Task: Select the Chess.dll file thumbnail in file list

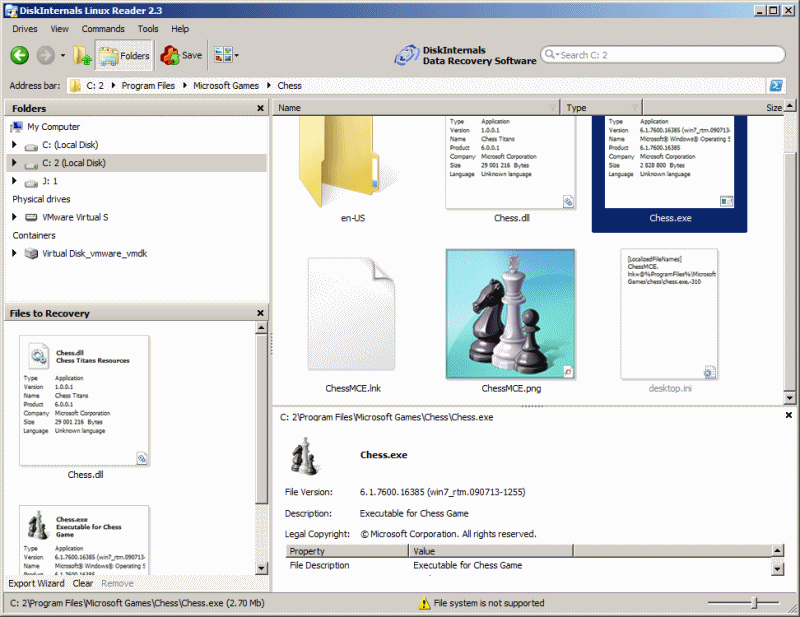Action: point(510,162)
